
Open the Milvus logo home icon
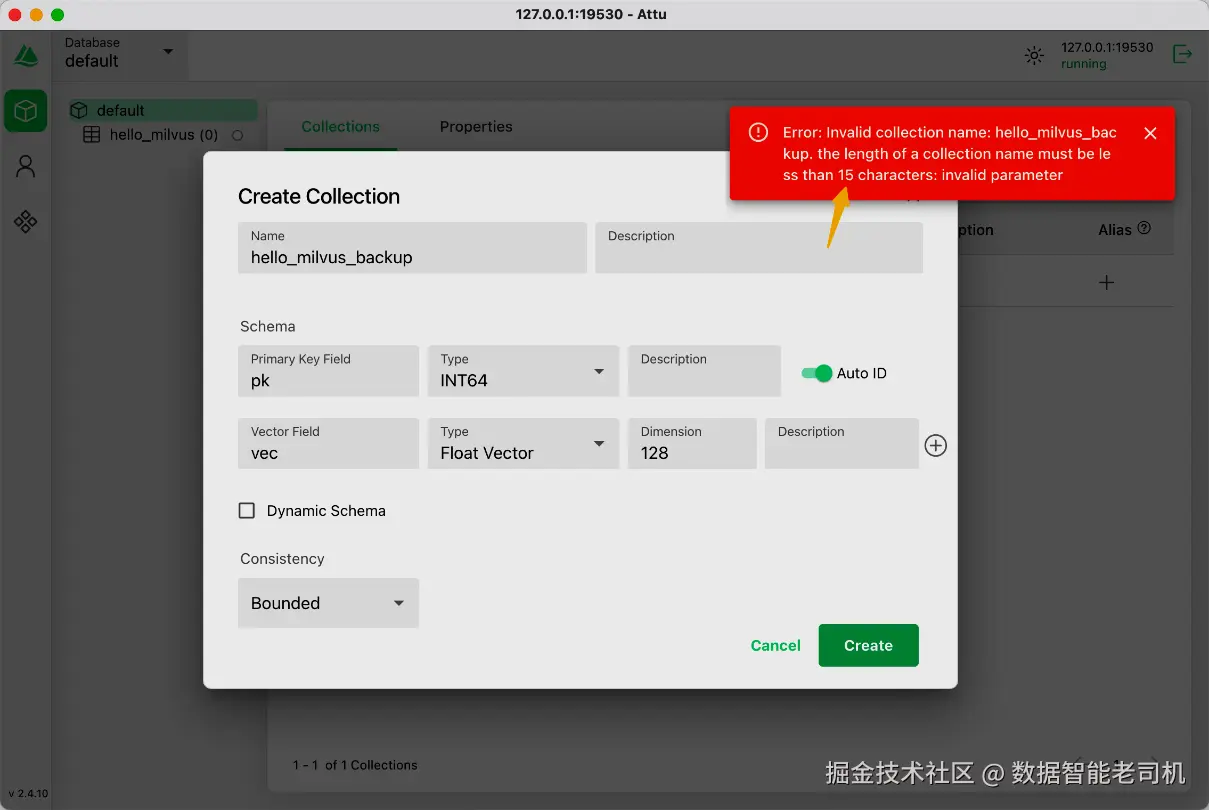click(x=26, y=57)
